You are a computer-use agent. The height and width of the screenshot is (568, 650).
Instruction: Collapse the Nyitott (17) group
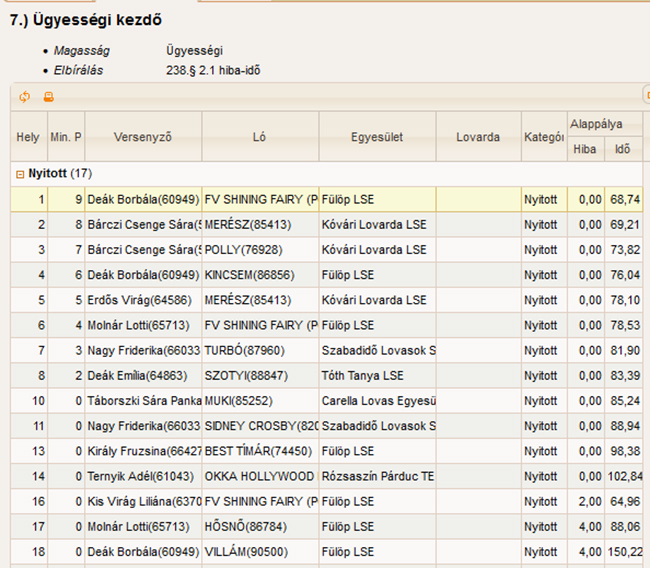tap(20, 173)
